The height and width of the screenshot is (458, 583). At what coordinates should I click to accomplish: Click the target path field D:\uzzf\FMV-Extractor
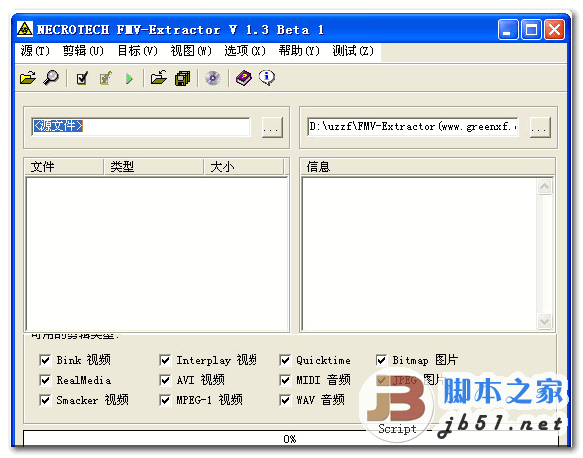coord(413,126)
